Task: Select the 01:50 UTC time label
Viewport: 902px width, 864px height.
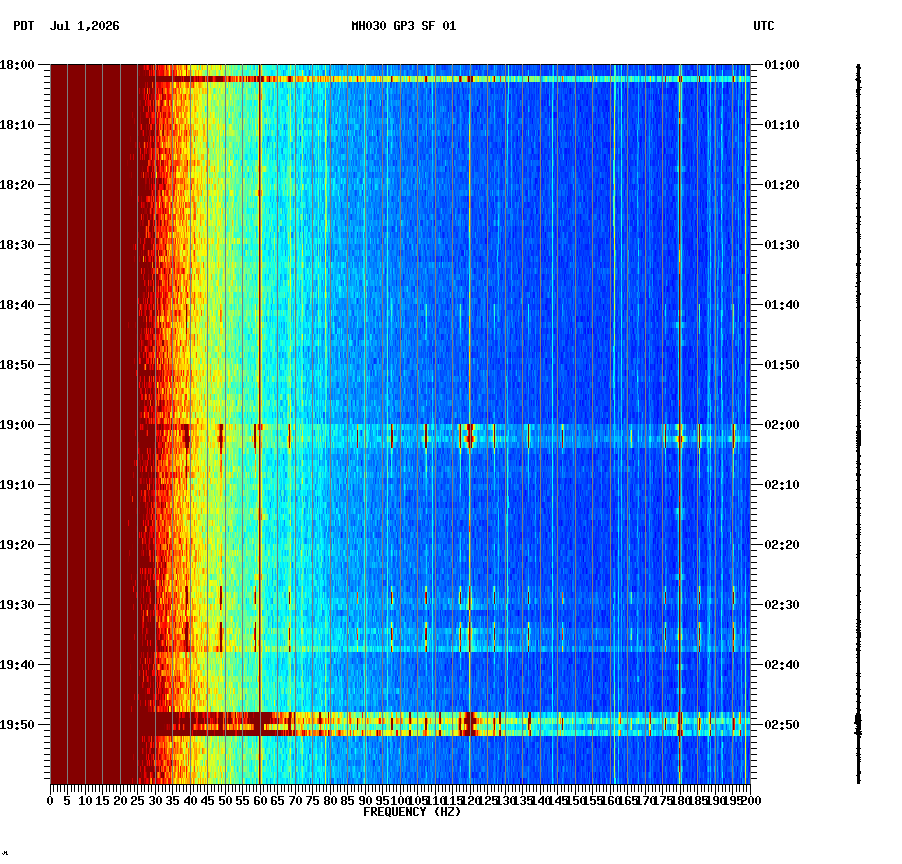Action: 782,365
